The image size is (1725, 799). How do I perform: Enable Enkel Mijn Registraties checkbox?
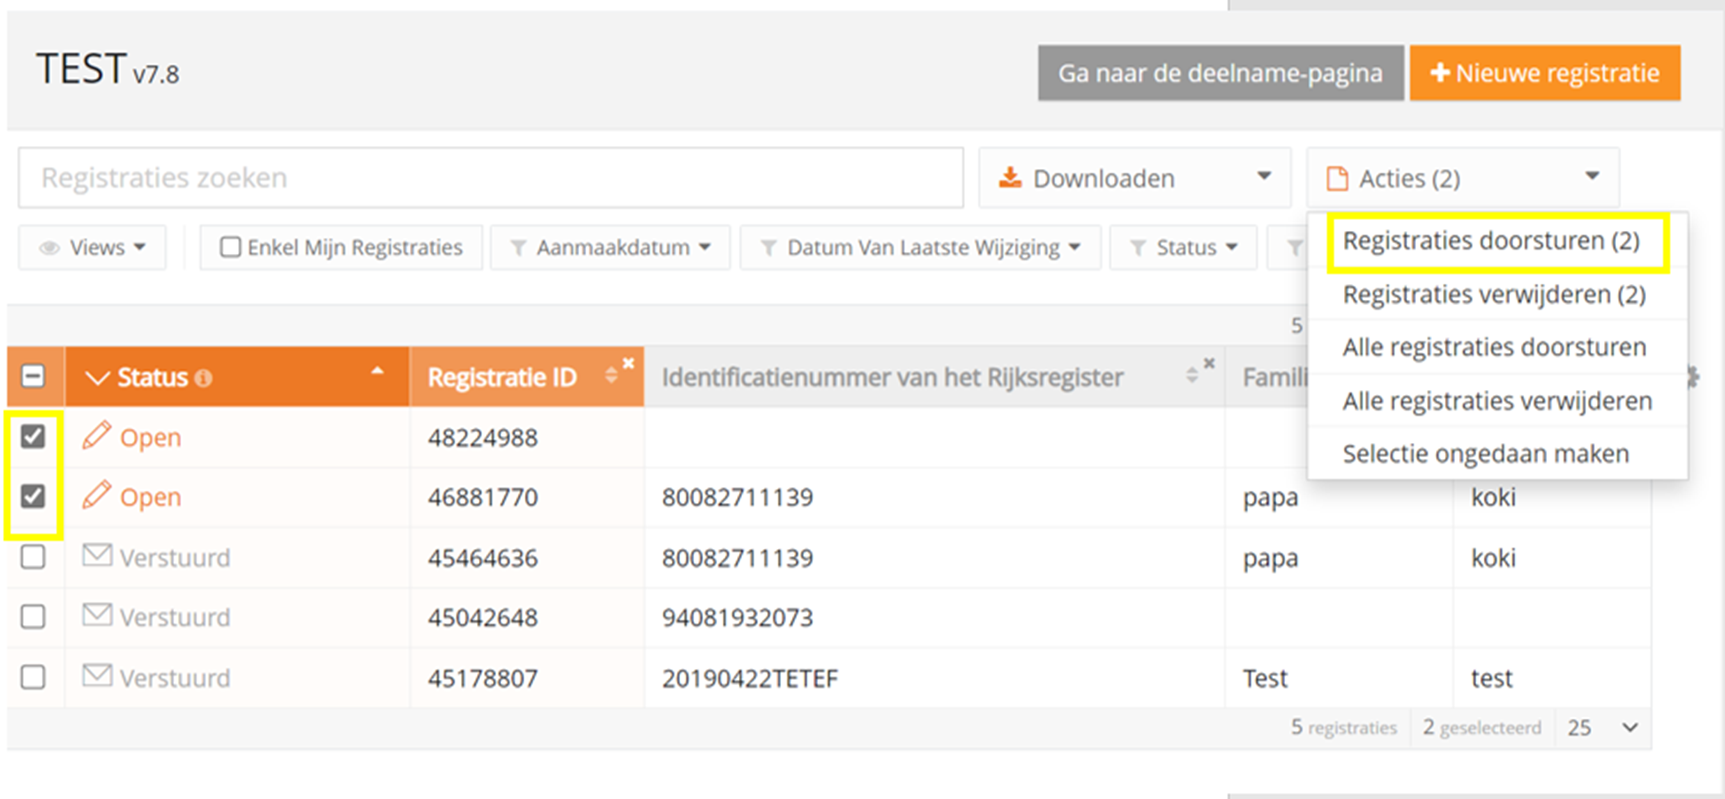point(230,247)
